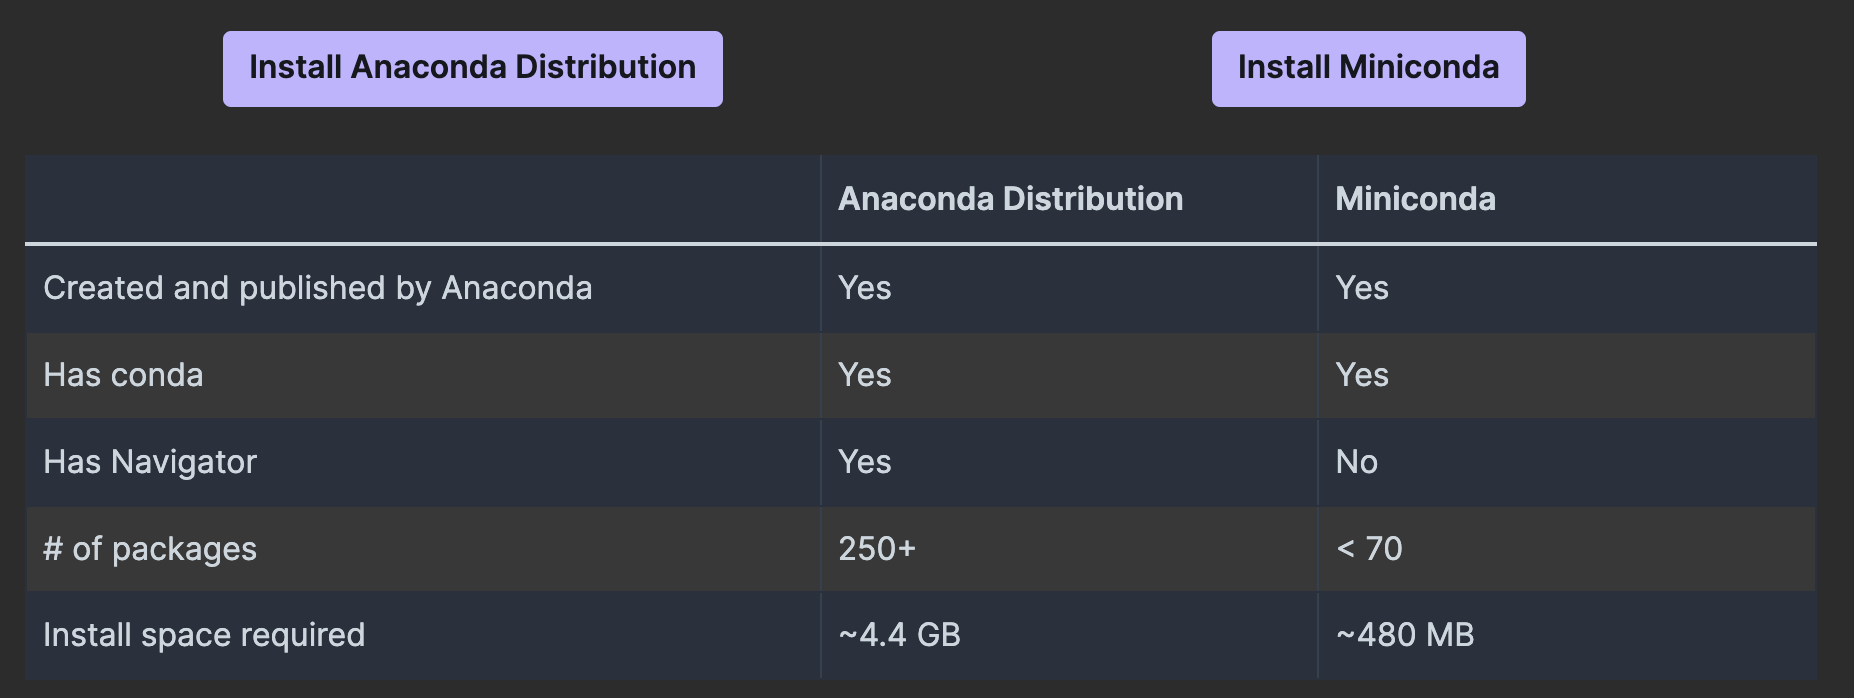The height and width of the screenshot is (698, 1854).
Task: Click the 'Created and published by Anaconda' row label
Action: (x=318, y=288)
